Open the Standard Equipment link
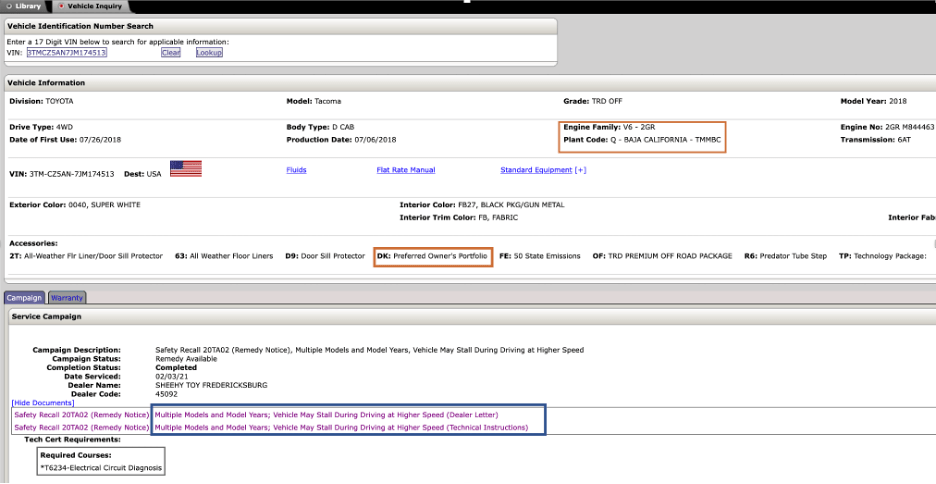The width and height of the screenshot is (936, 484). tap(536, 170)
